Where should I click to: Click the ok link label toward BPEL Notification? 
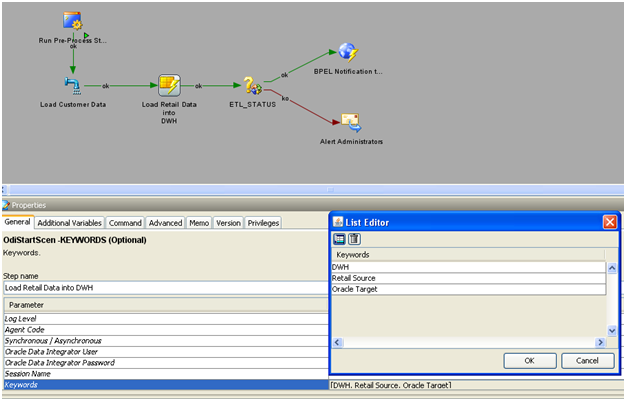[x=284, y=75]
